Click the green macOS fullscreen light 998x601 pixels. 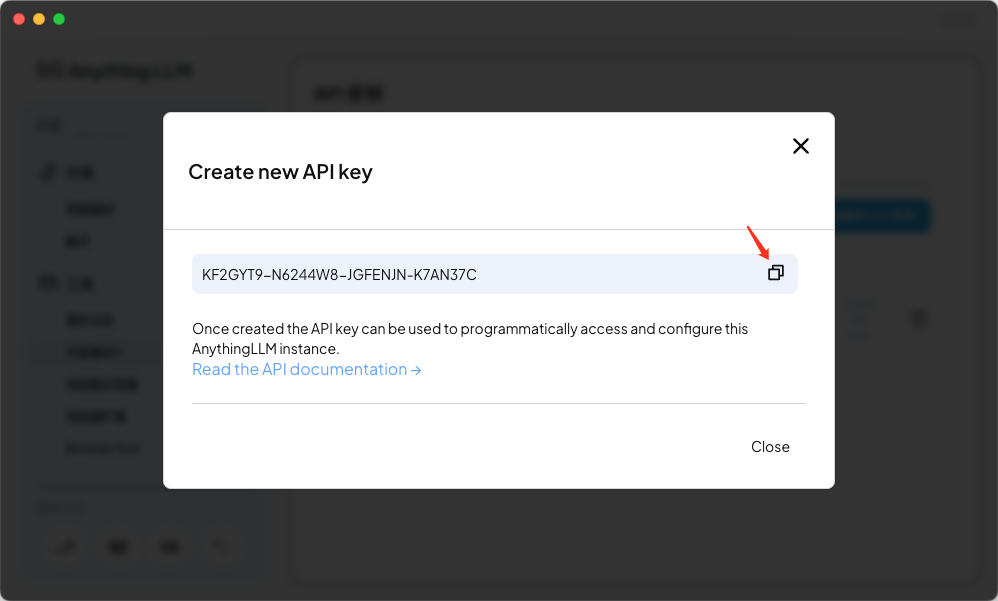[59, 19]
